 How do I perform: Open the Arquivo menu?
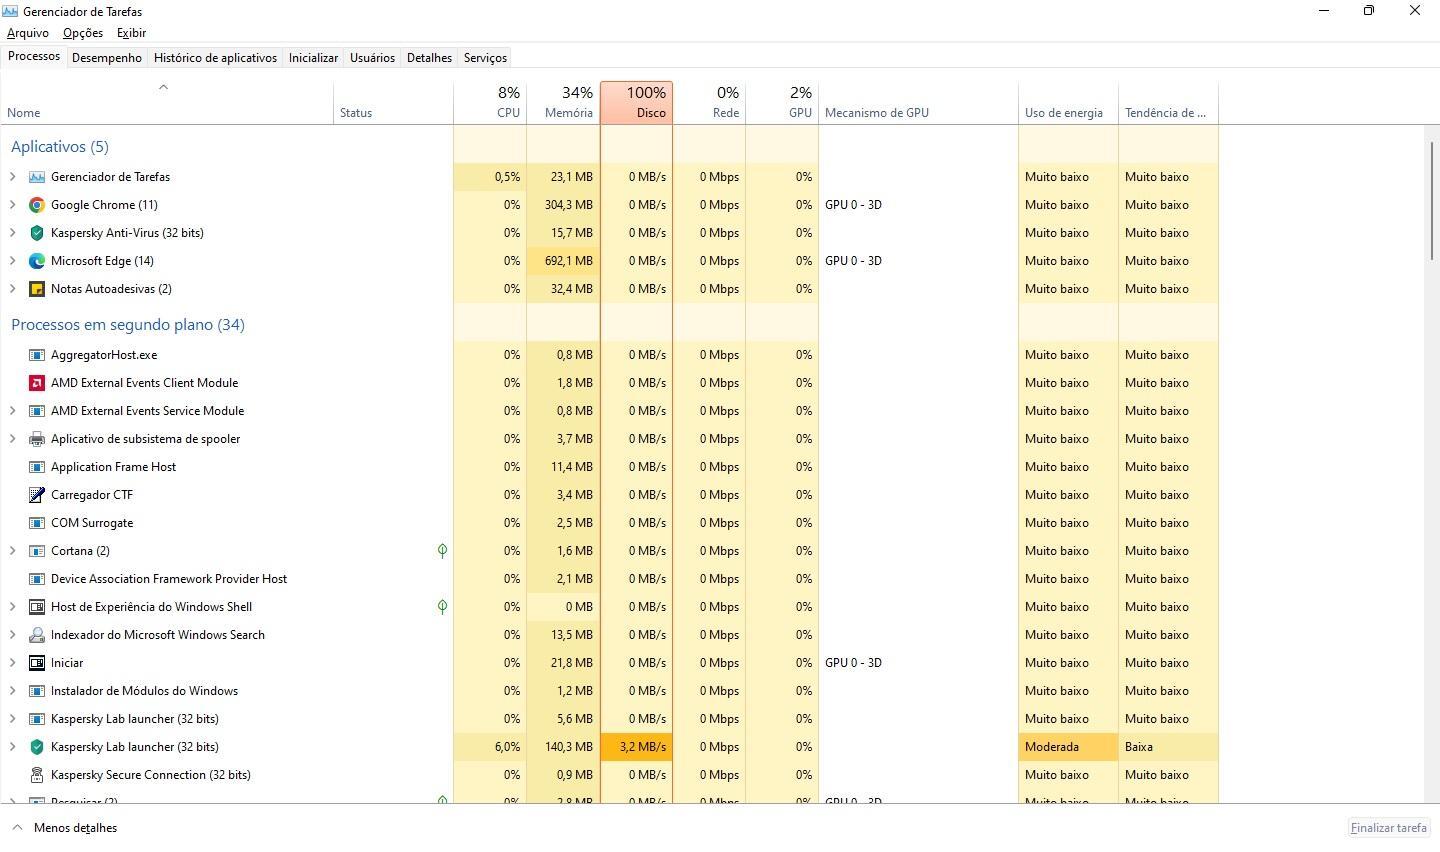point(28,33)
